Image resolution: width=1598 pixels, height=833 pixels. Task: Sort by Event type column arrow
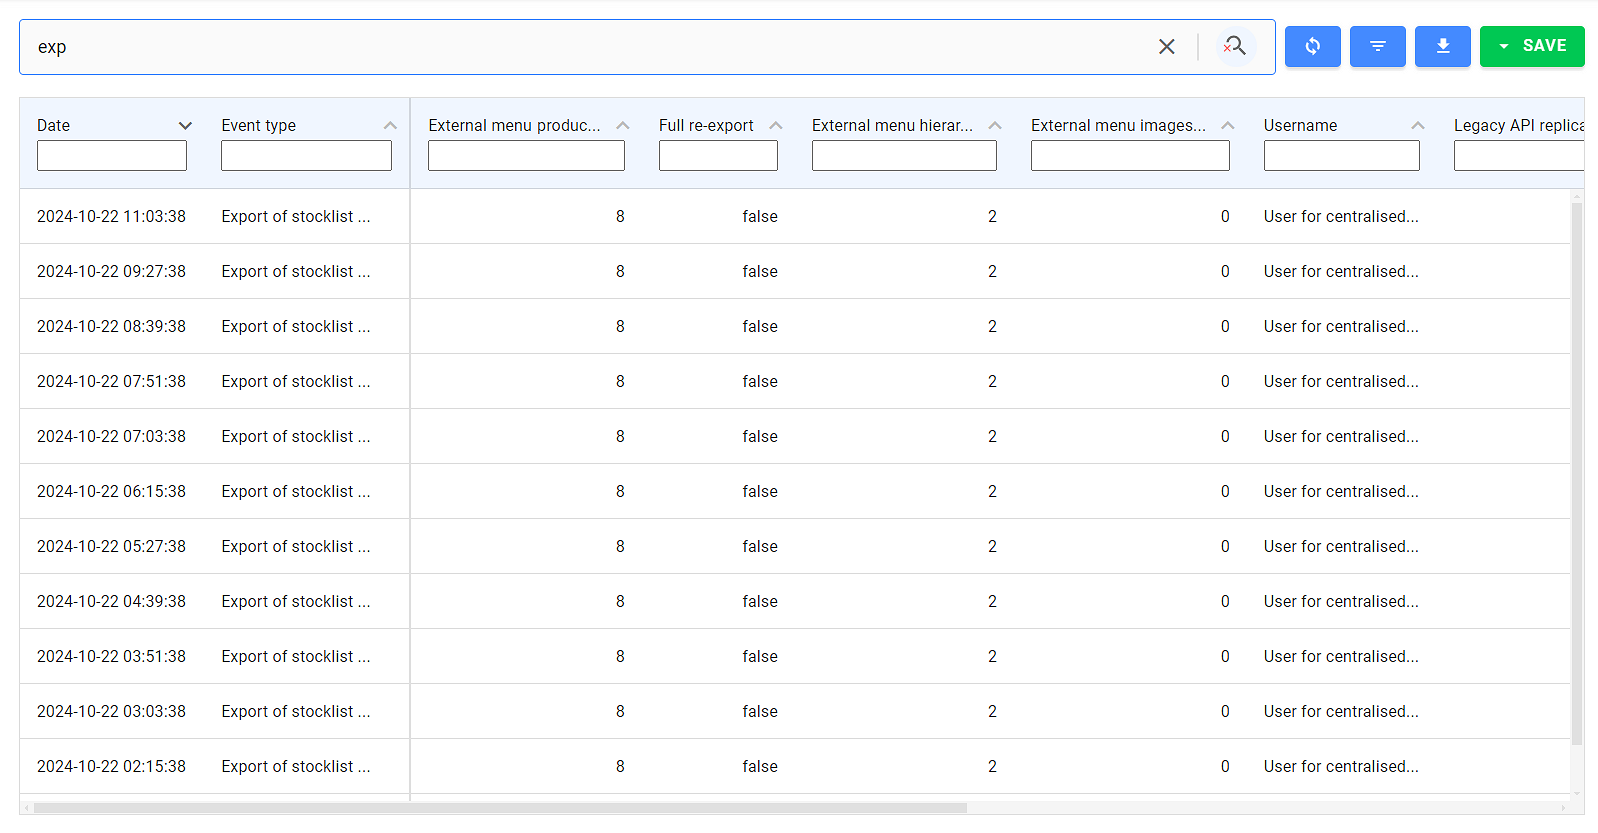click(x=390, y=125)
